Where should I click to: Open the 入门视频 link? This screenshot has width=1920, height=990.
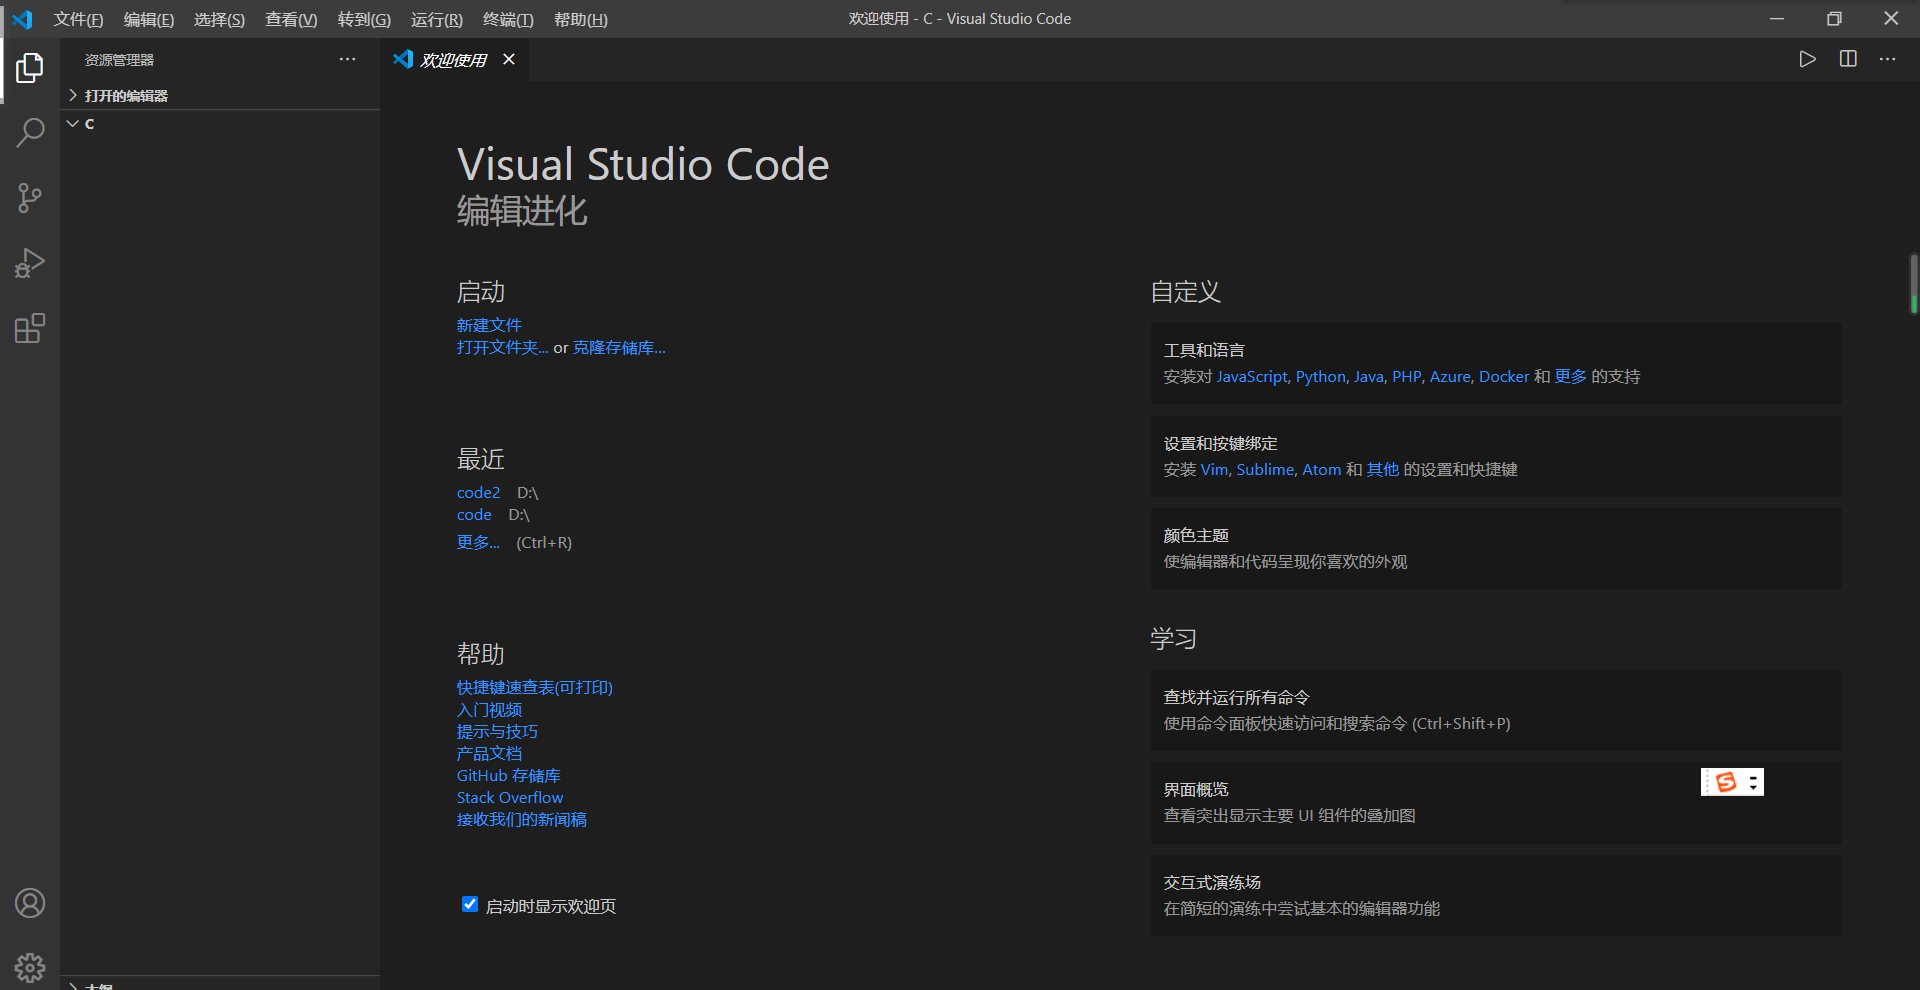click(489, 709)
